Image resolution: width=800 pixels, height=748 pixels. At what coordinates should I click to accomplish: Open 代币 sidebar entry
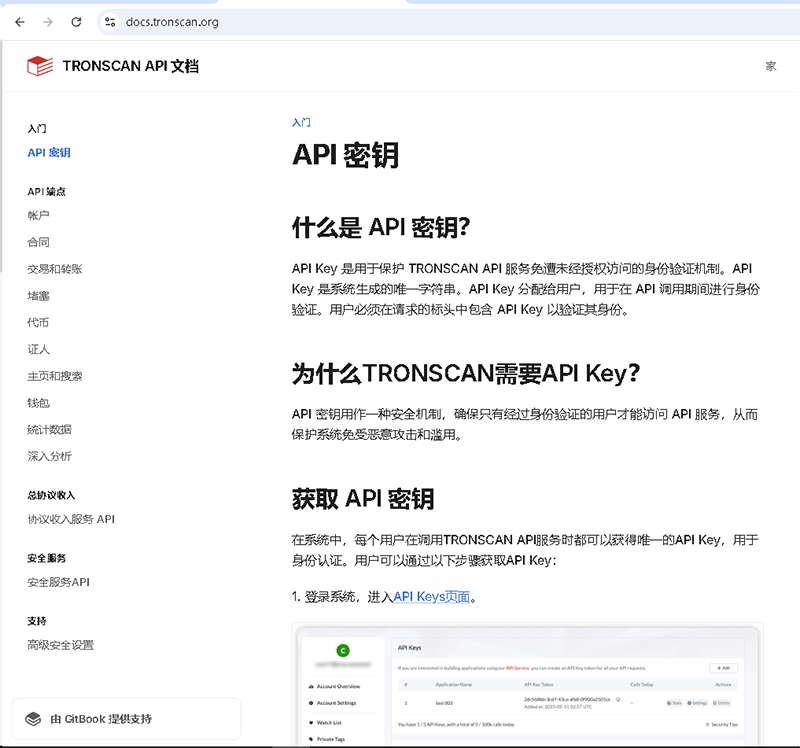click(39, 323)
